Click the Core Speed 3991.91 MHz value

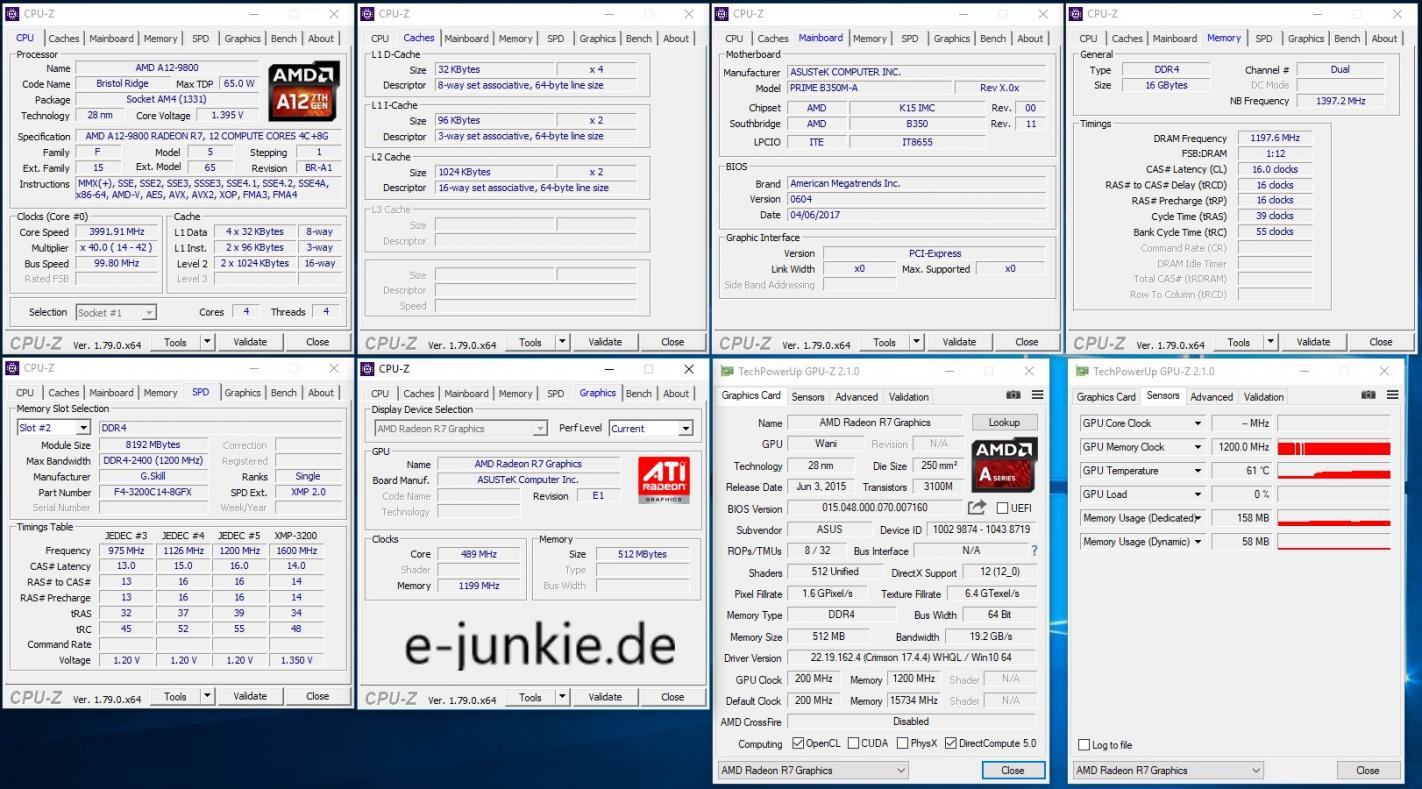(x=116, y=232)
